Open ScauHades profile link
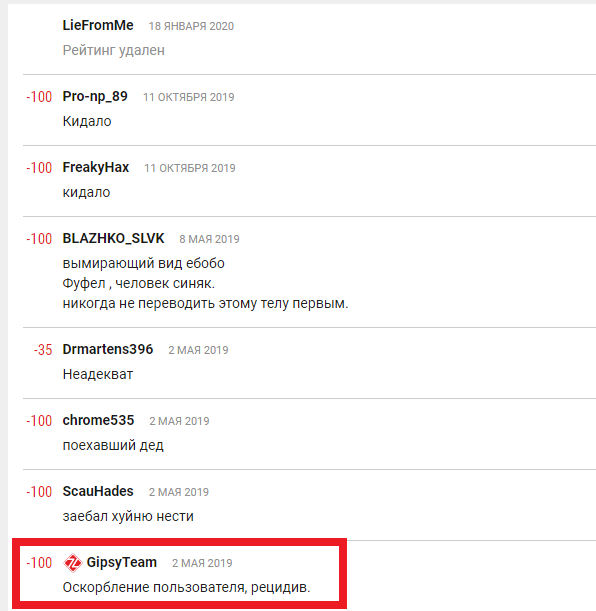596x611 pixels. (x=98, y=491)
